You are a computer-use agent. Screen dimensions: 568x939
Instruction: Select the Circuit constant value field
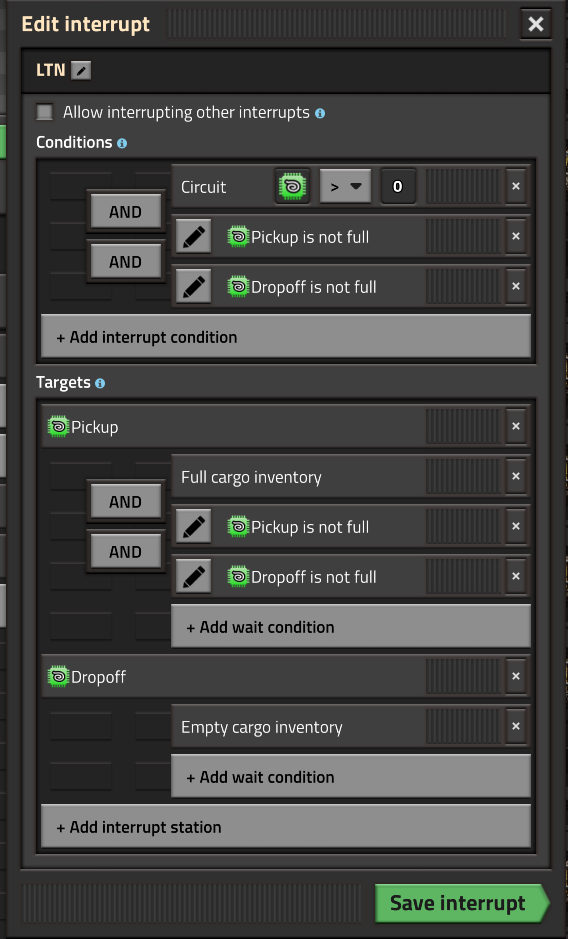coord(398,187)
